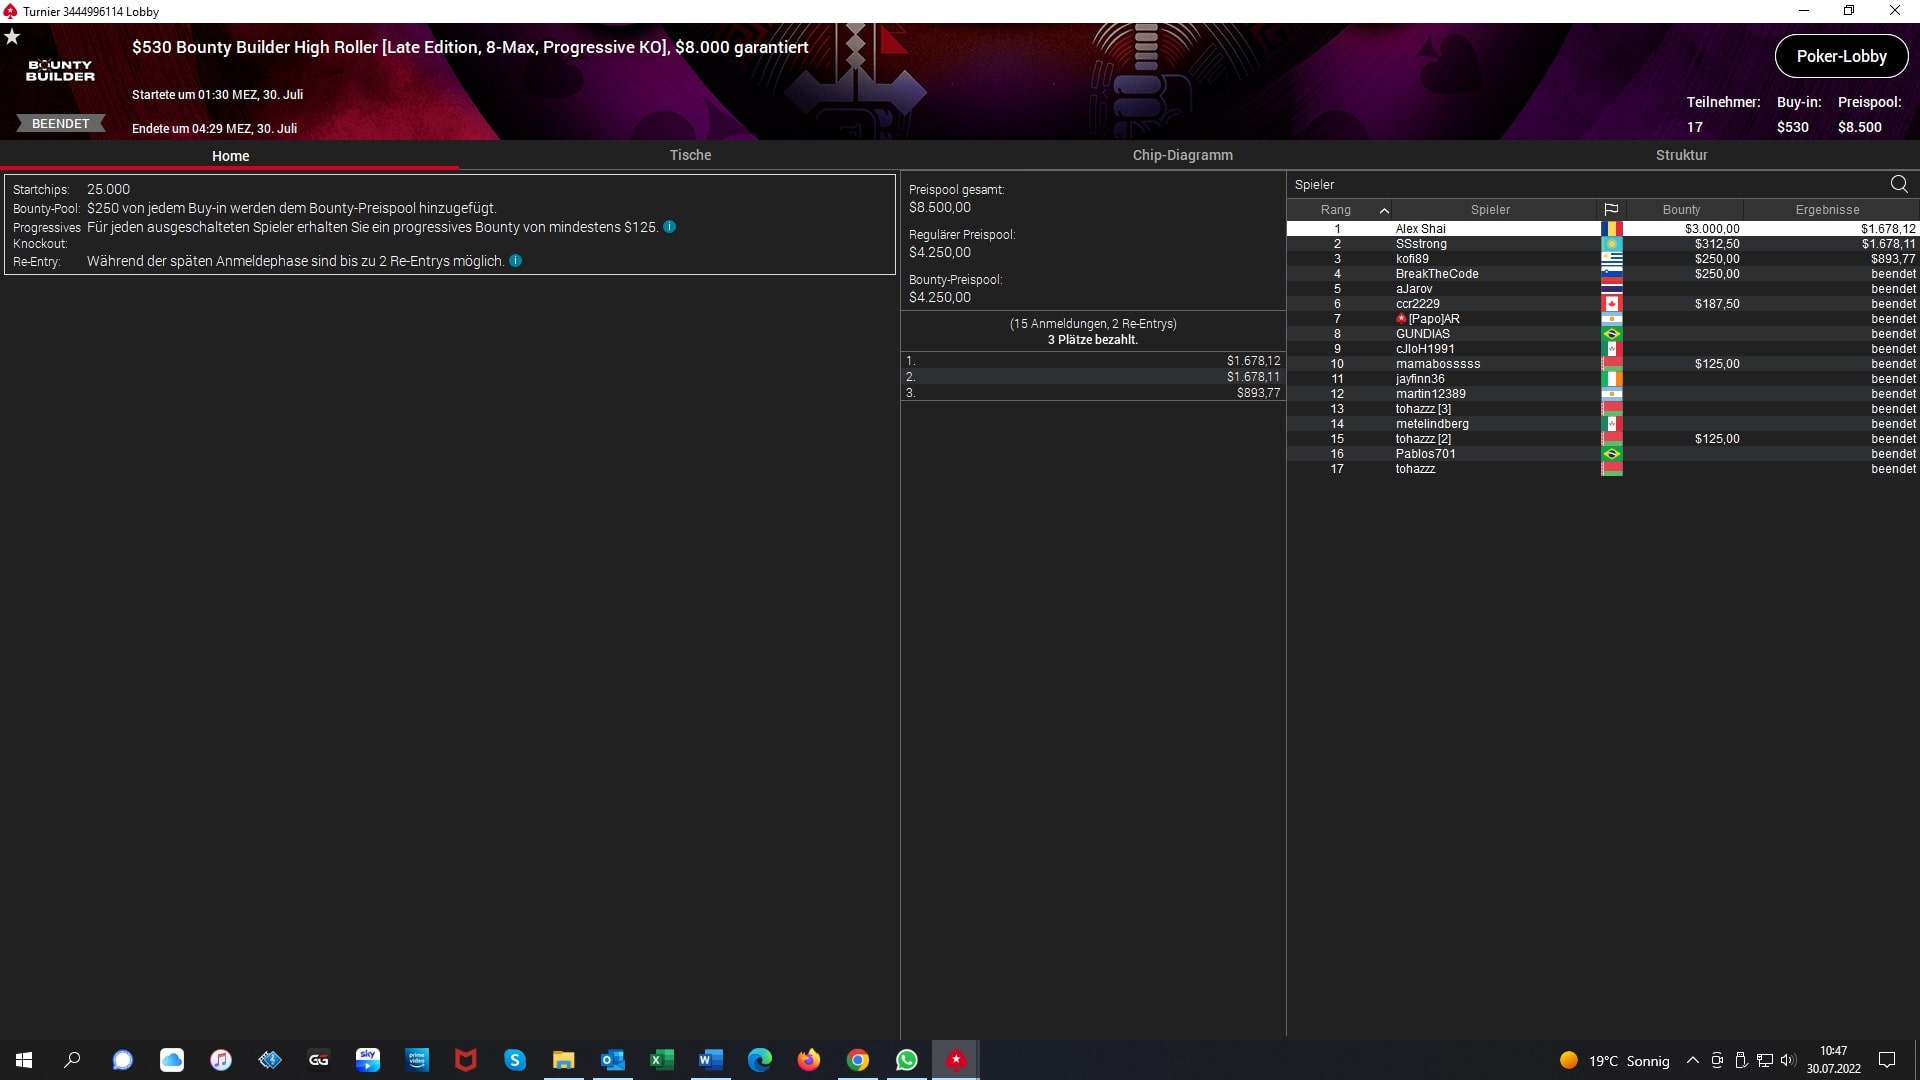Open Firefox from the taskbar

tap(808, 1060)
